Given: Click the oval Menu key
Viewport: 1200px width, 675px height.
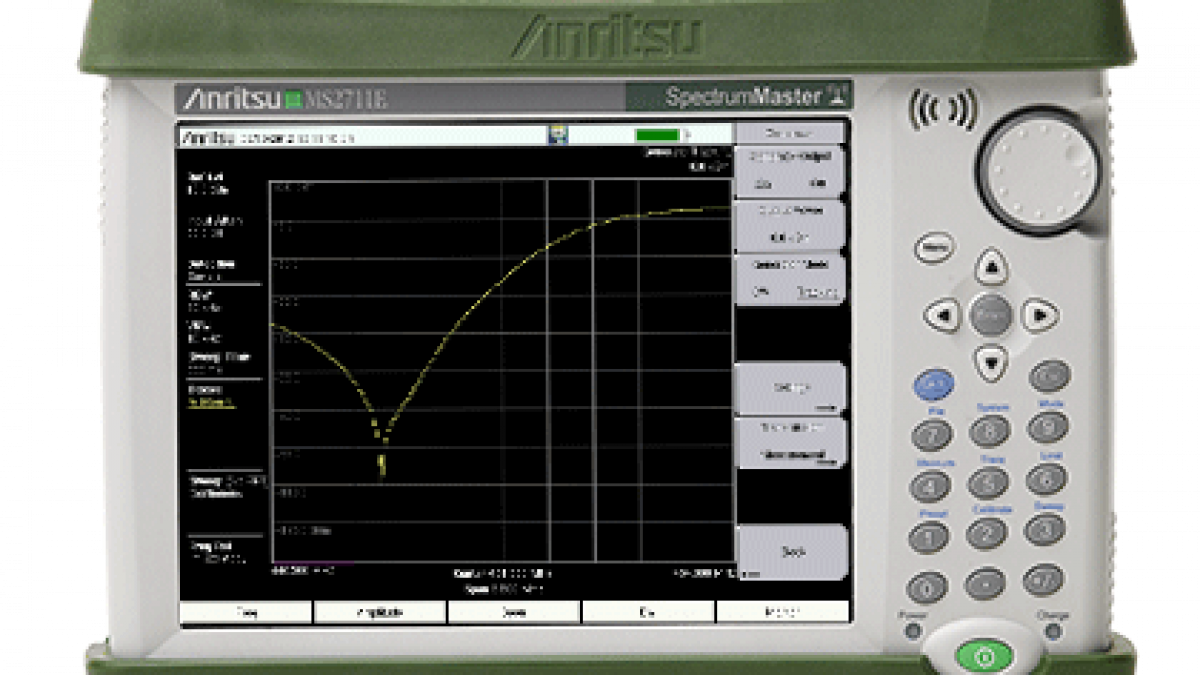Looking at the screenshot, I should pyautogui.click(x=934, y=248).
